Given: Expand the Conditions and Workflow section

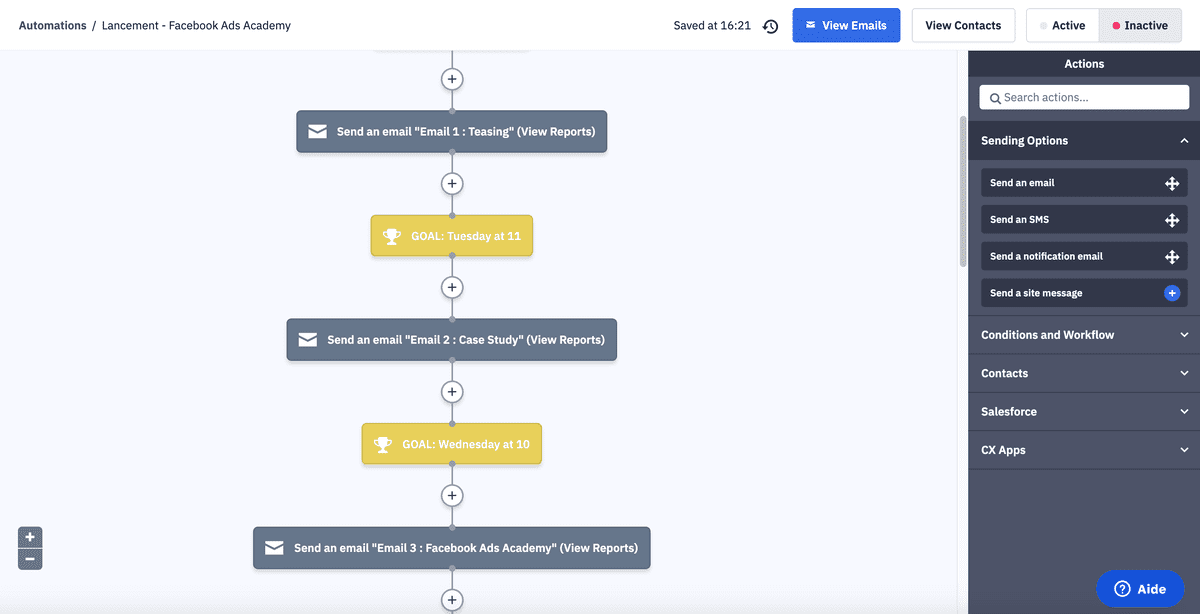Looking at the screenshot, I should tap(1084, 335).
